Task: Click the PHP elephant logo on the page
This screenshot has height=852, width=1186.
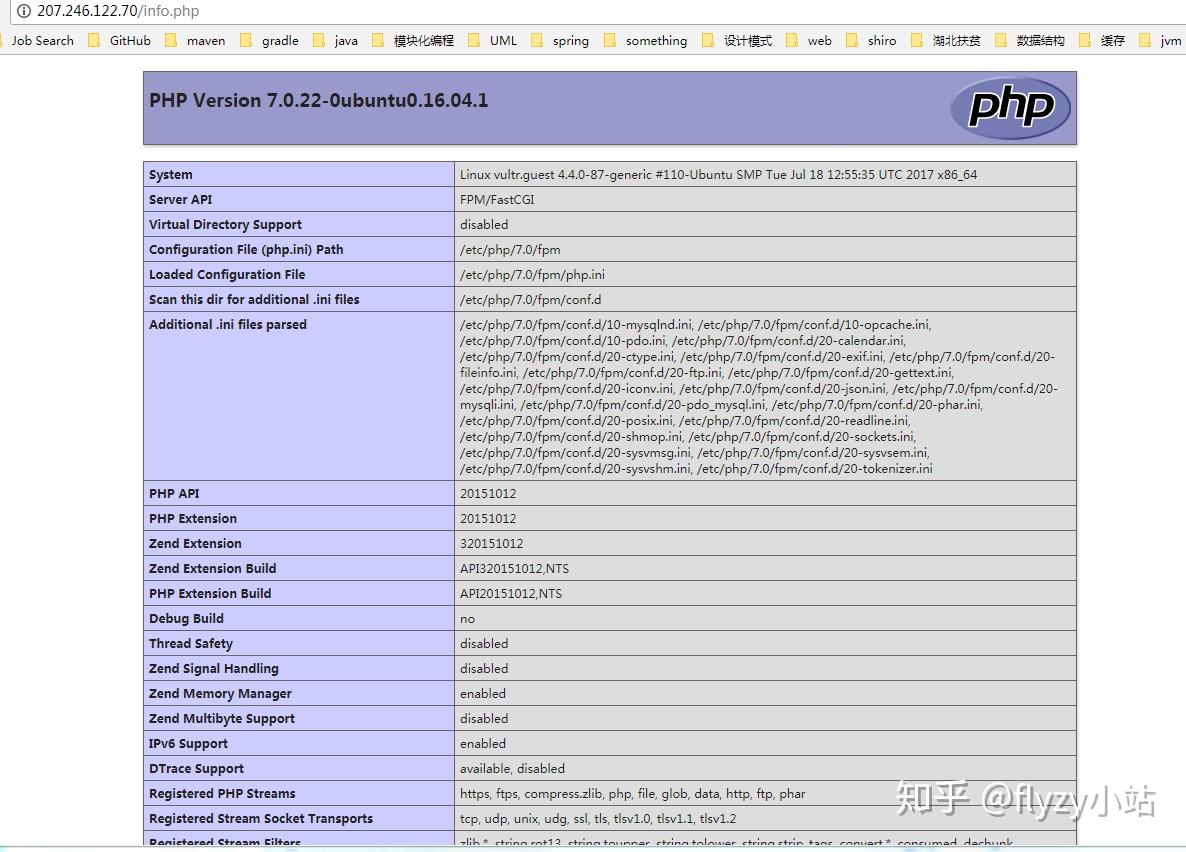Action: (1010, 107)
